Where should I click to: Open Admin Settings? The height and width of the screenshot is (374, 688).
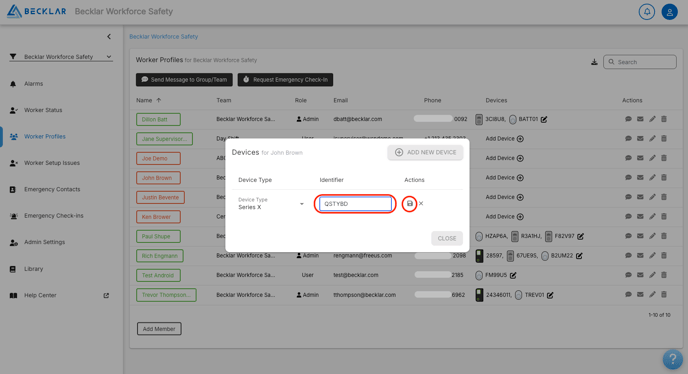44,242
